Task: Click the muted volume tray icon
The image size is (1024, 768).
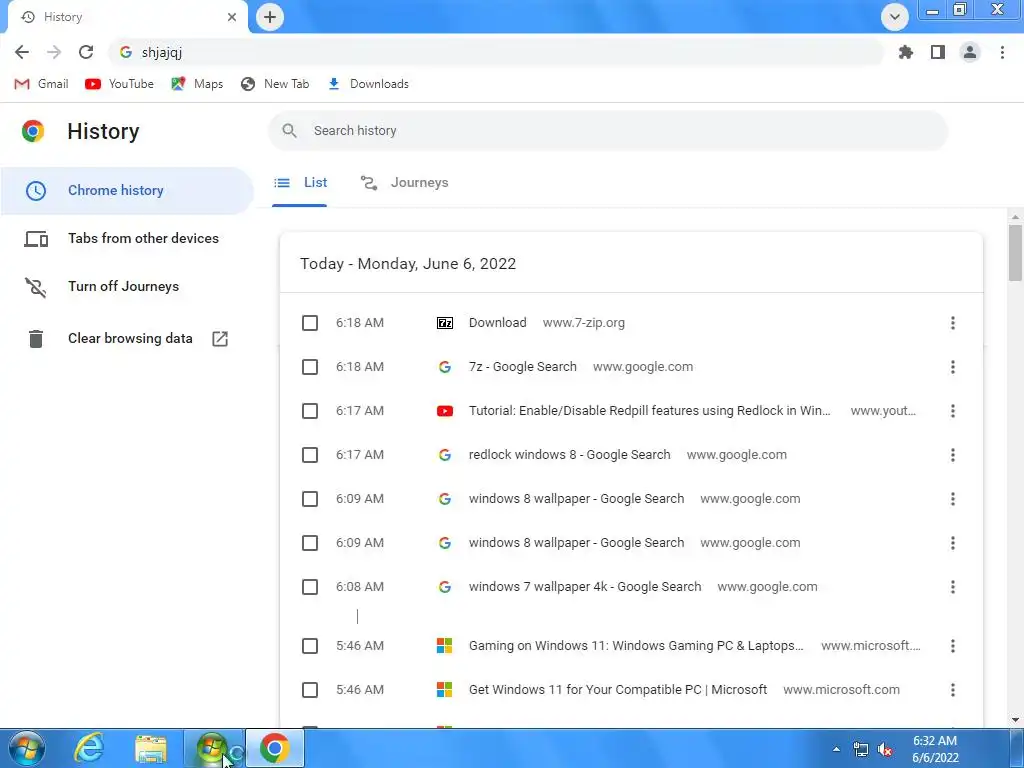Action: 886,749
